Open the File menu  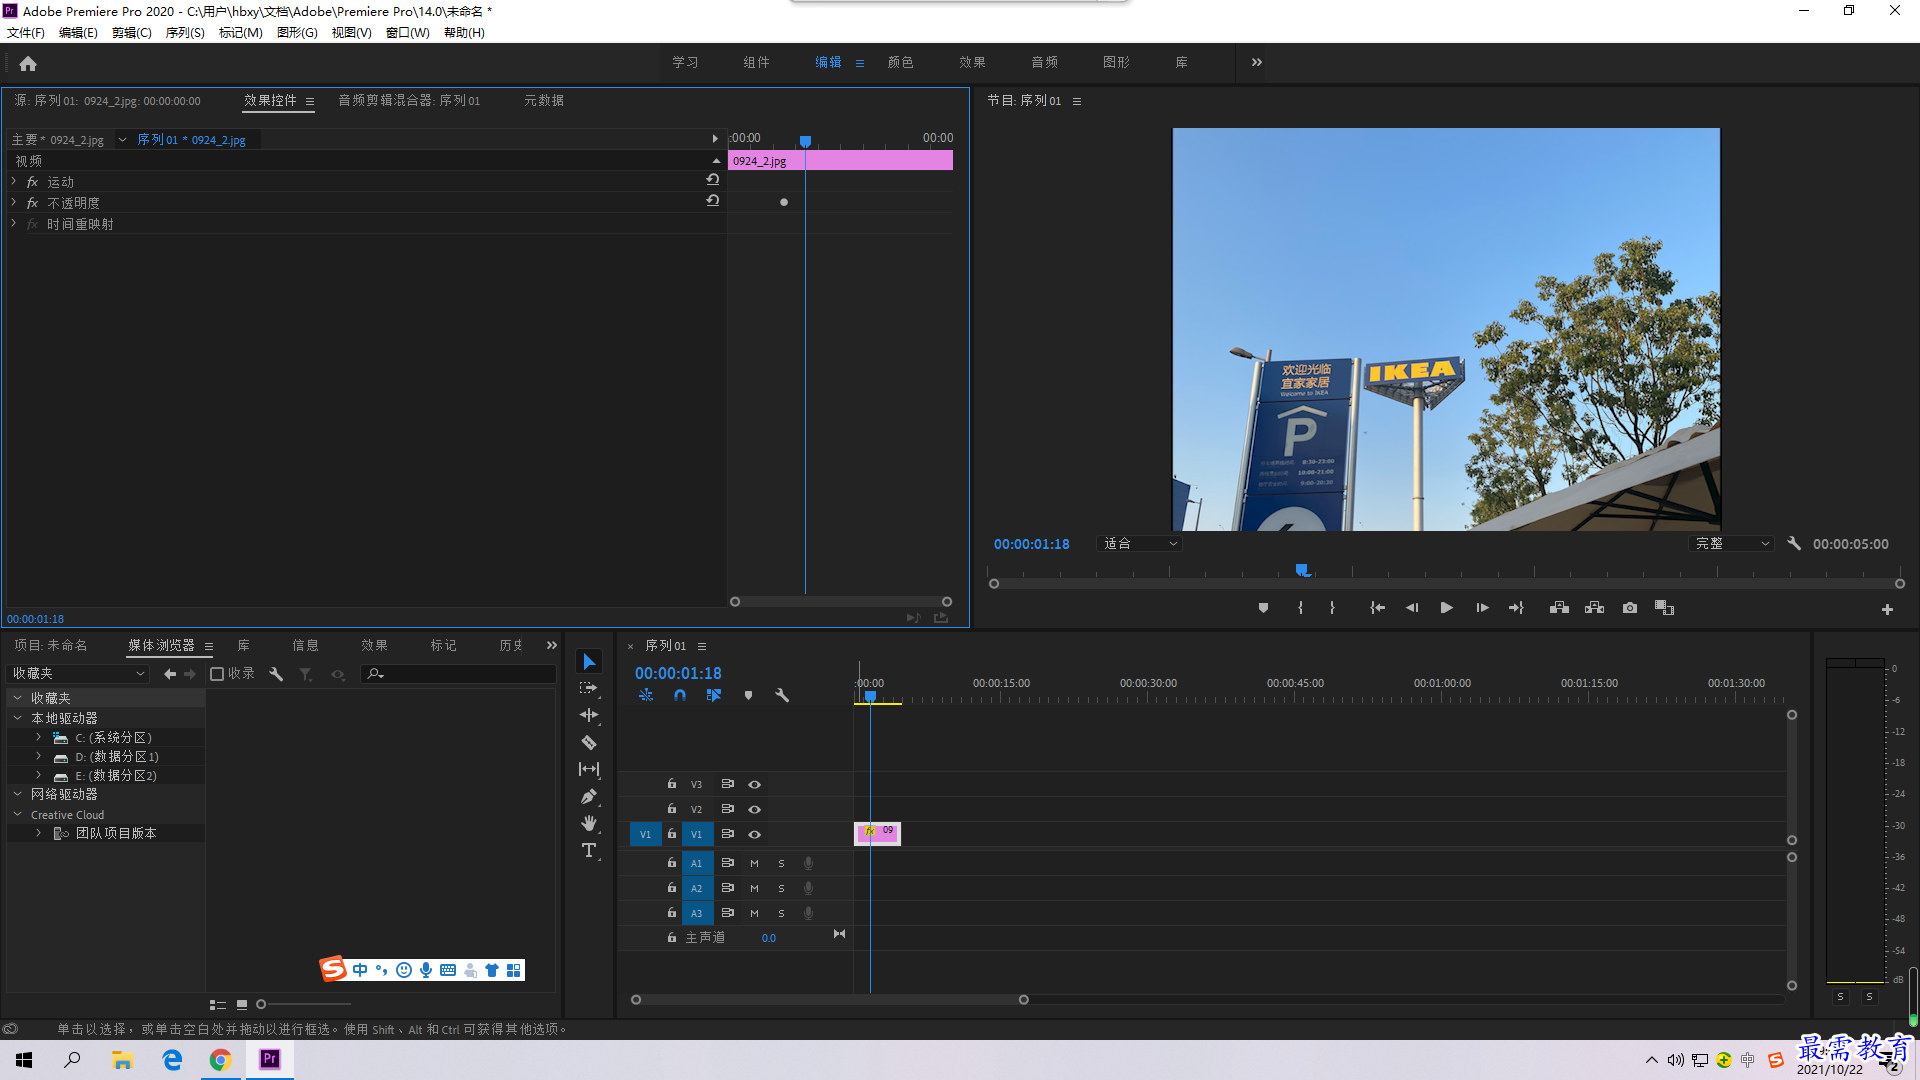click(x=26, y=33)
